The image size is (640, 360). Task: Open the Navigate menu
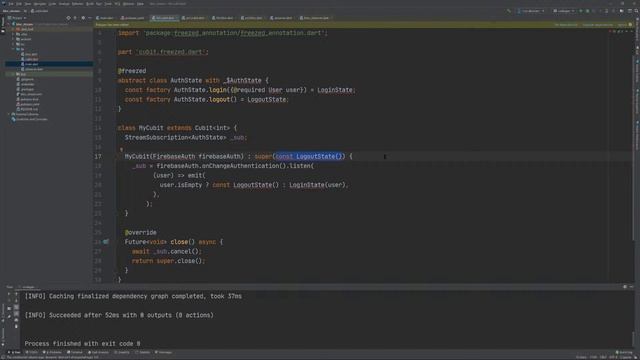coord(40,4)
